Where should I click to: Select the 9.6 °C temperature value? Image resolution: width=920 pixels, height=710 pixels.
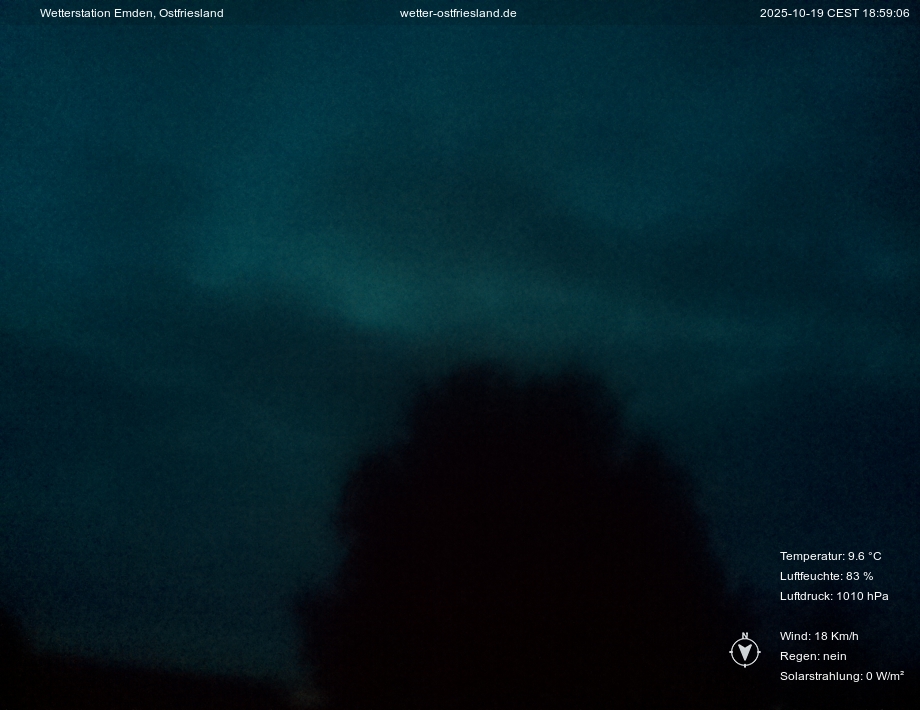pyautogui.click(x=865, y=556)
